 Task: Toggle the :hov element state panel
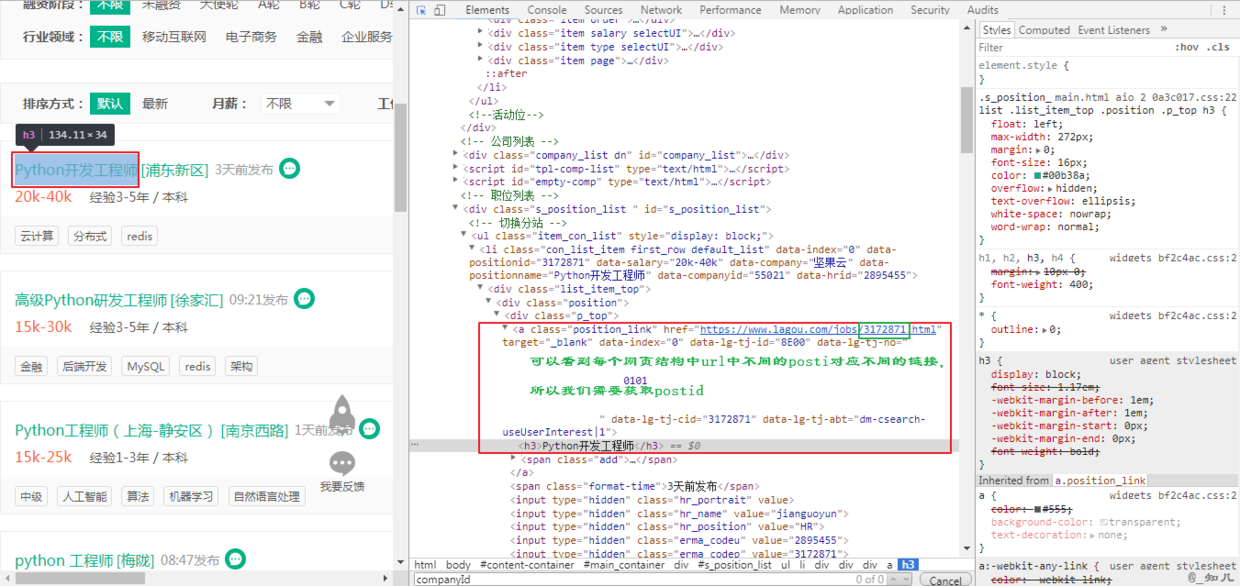pos(1186,47)
